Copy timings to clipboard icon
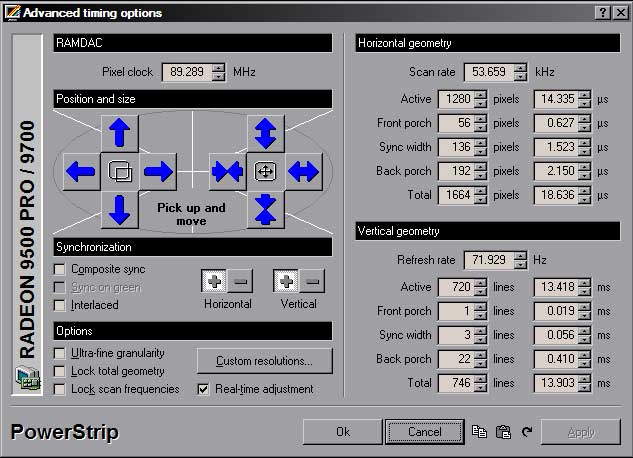 tap(479, 432)
